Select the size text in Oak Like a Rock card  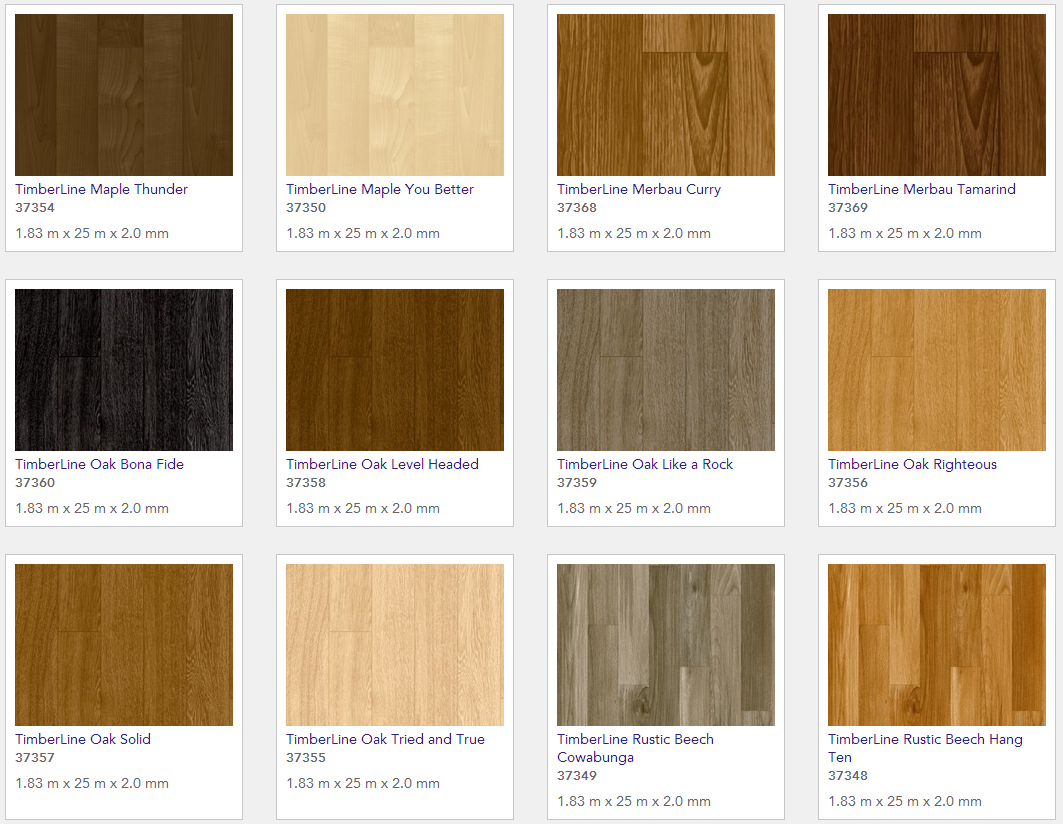634,508
